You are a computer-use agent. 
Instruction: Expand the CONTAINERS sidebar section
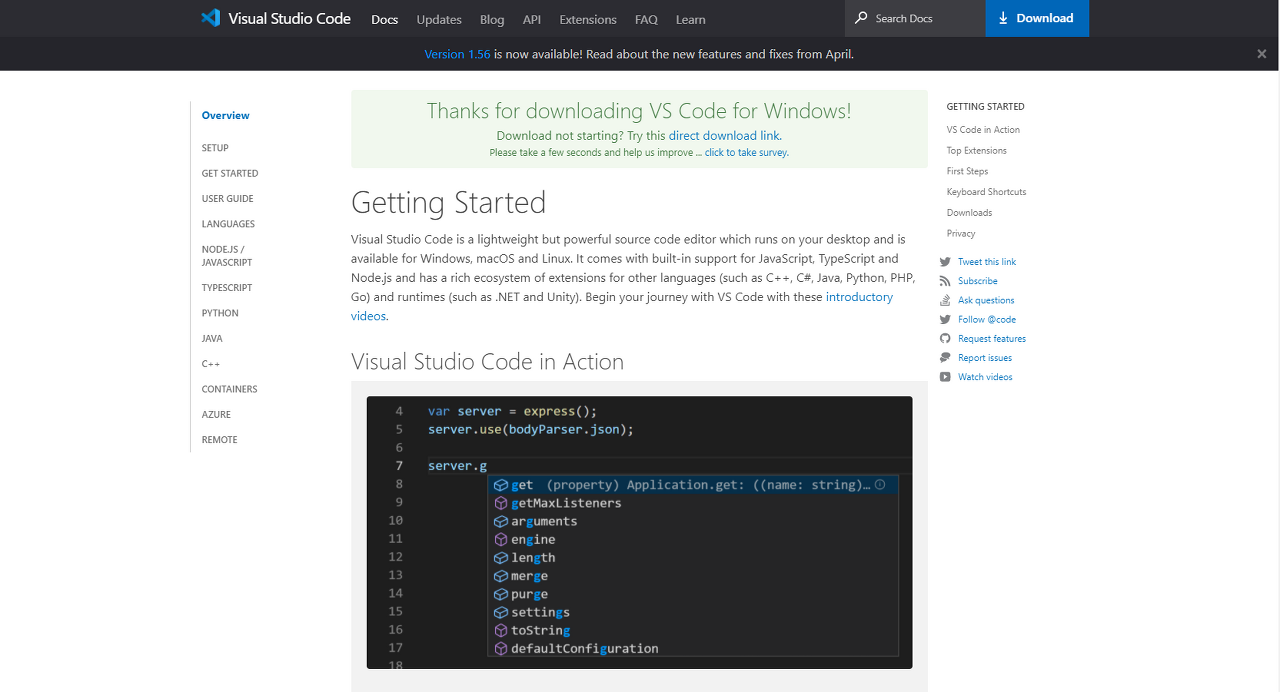[229, 389]
